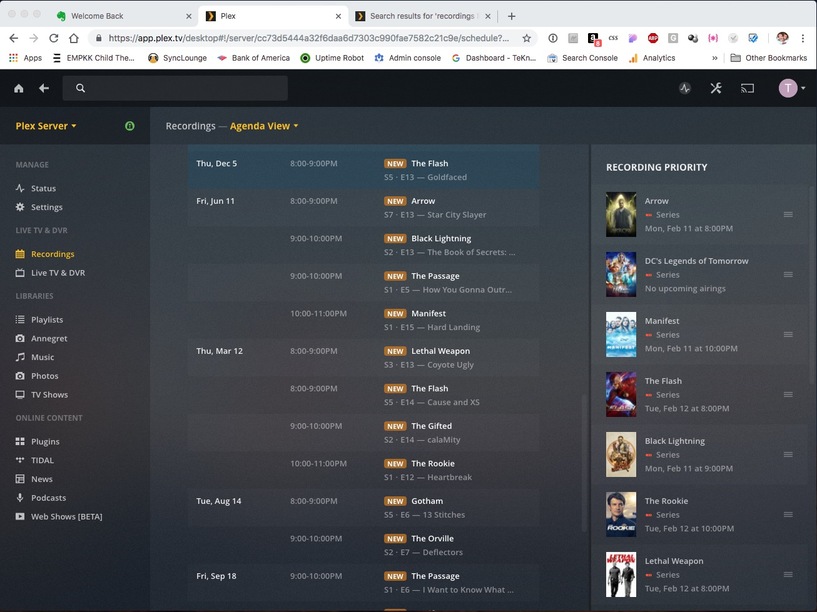Click reorder handle for Black Lightning priority
Screen dimensions: 817x612
coord(788,454)
